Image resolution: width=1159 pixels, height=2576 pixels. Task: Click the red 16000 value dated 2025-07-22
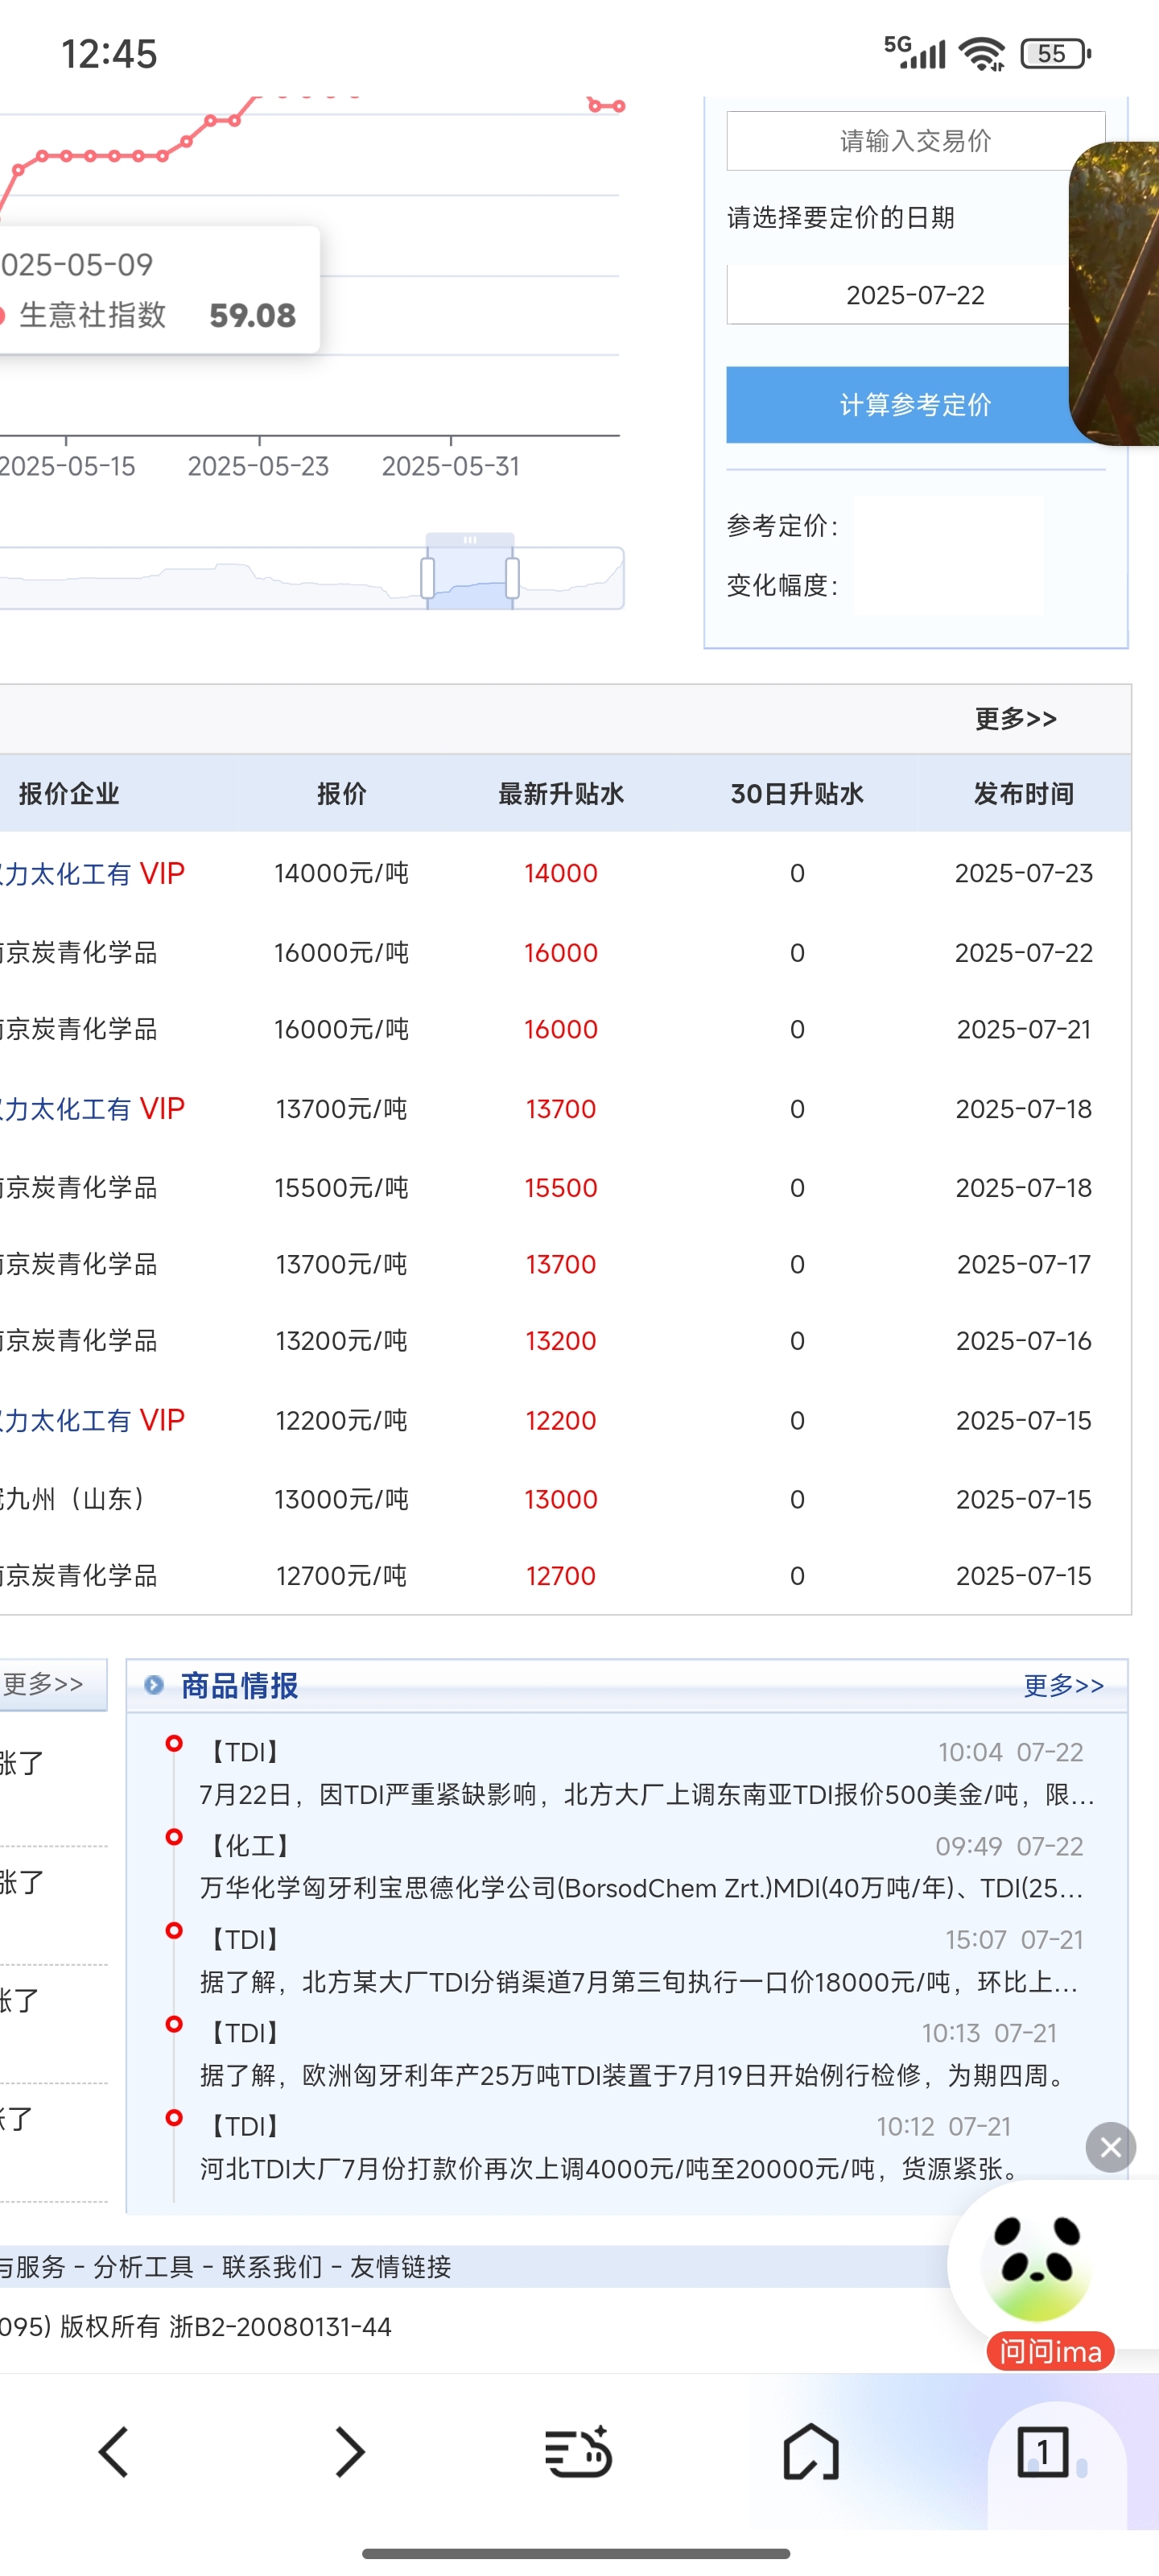(x=561, y=953)
